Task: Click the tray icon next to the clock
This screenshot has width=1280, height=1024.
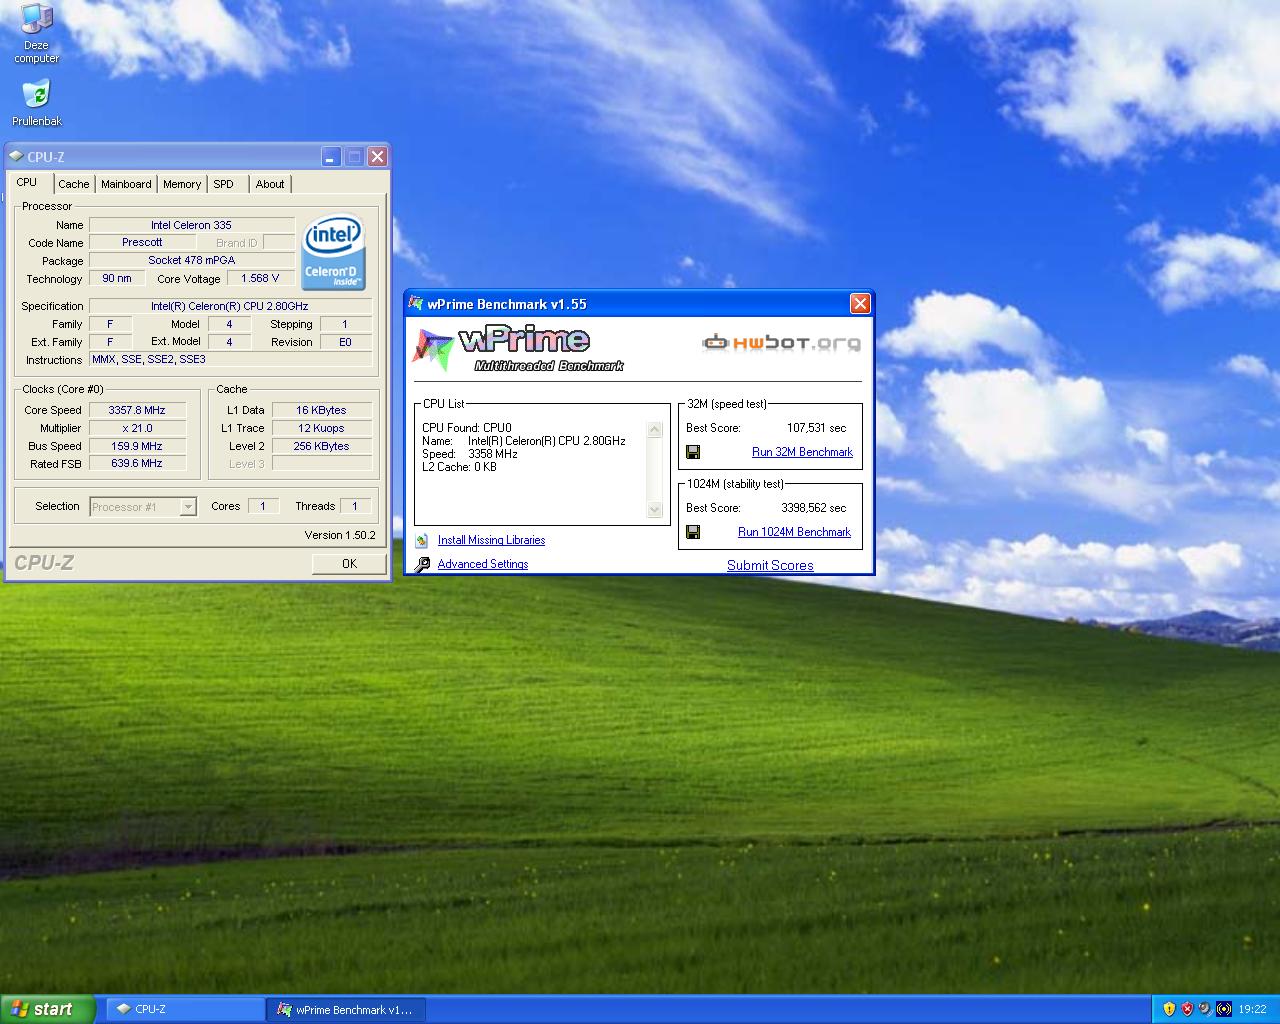Action: click(1224, 1009)
